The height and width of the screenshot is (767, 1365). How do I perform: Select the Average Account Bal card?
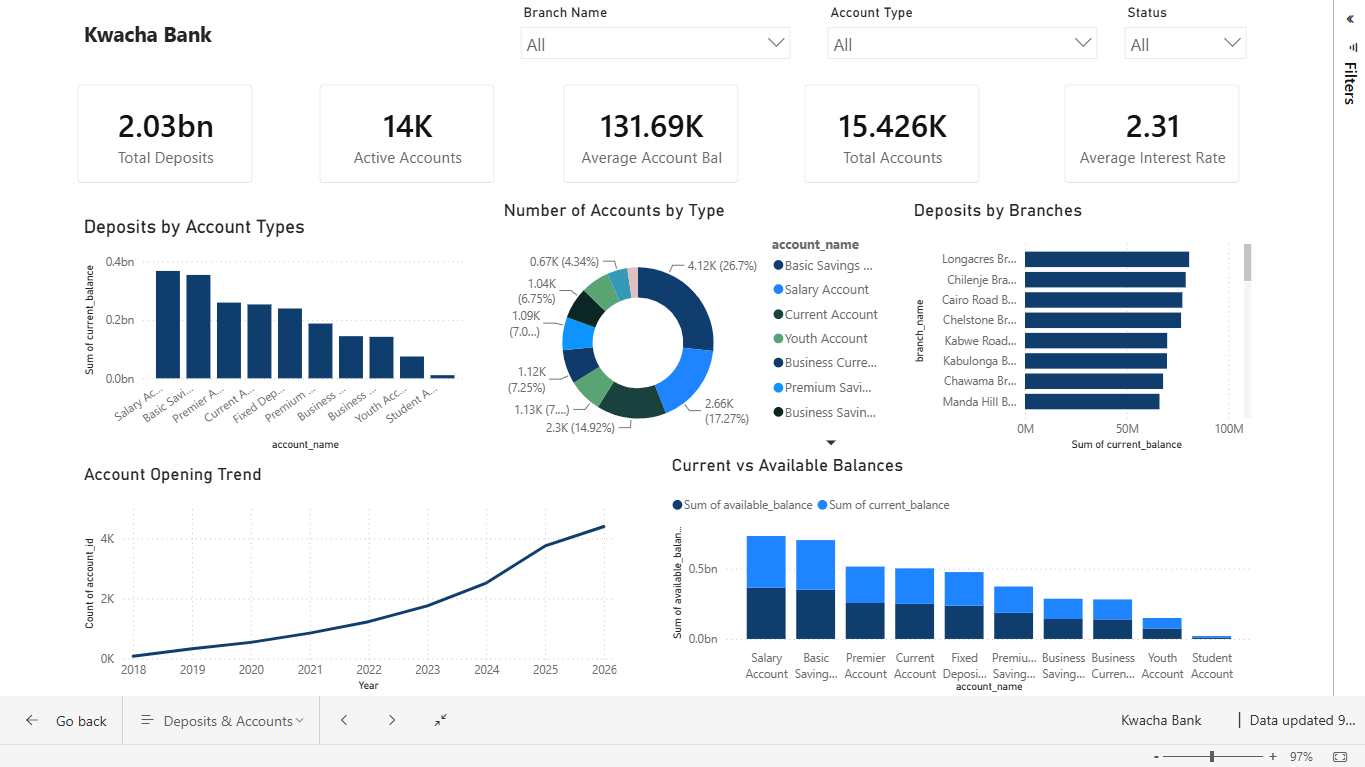(x=651, y=134)
